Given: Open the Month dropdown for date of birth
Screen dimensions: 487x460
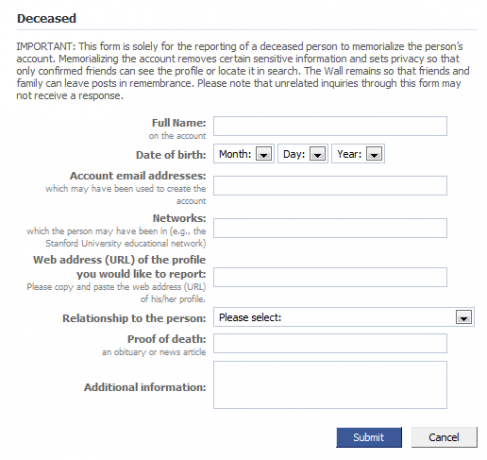Looking at the screenshot, I should (244, 154).
